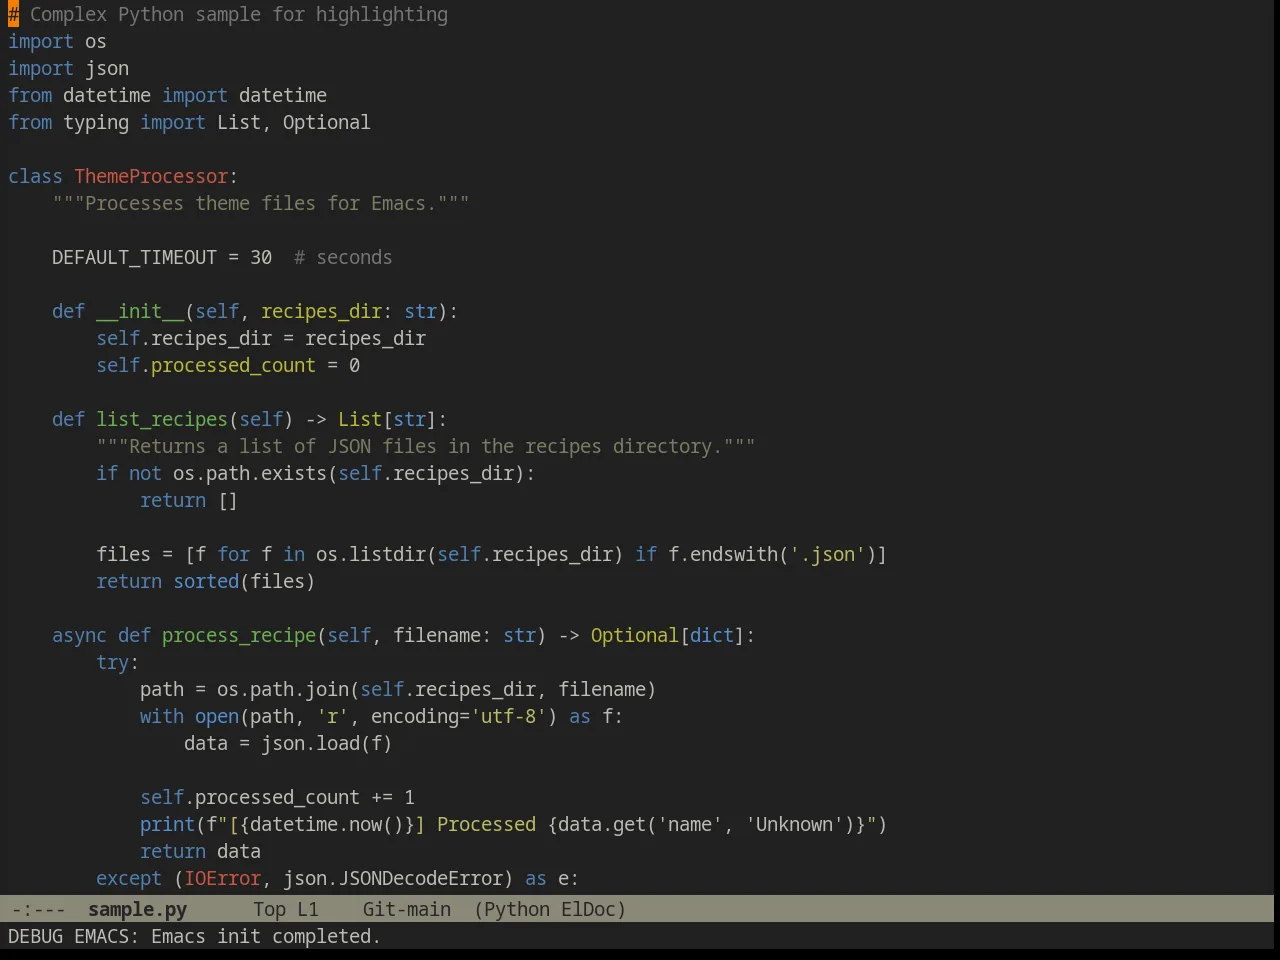Click the '.json' string literal
This screenshot has height=960, width=1280.
(x=827, y=554)
